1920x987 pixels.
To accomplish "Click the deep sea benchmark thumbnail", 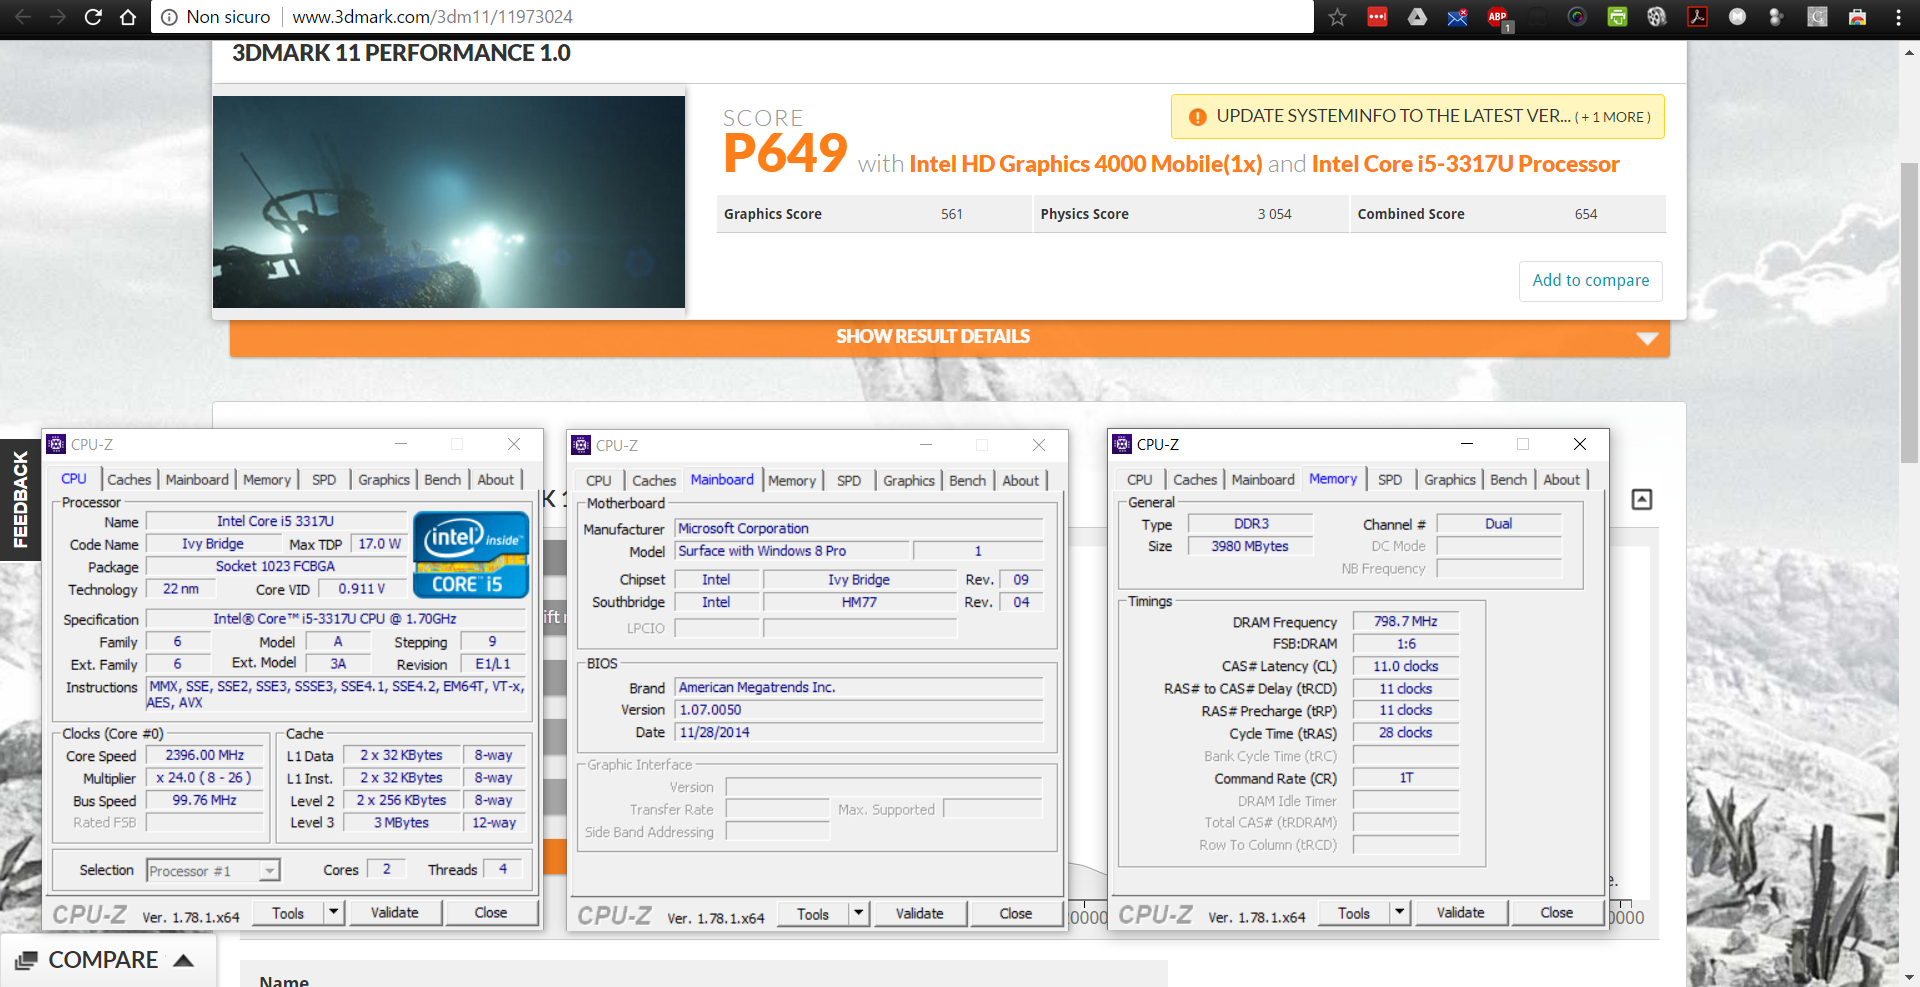I will point(449,202).
